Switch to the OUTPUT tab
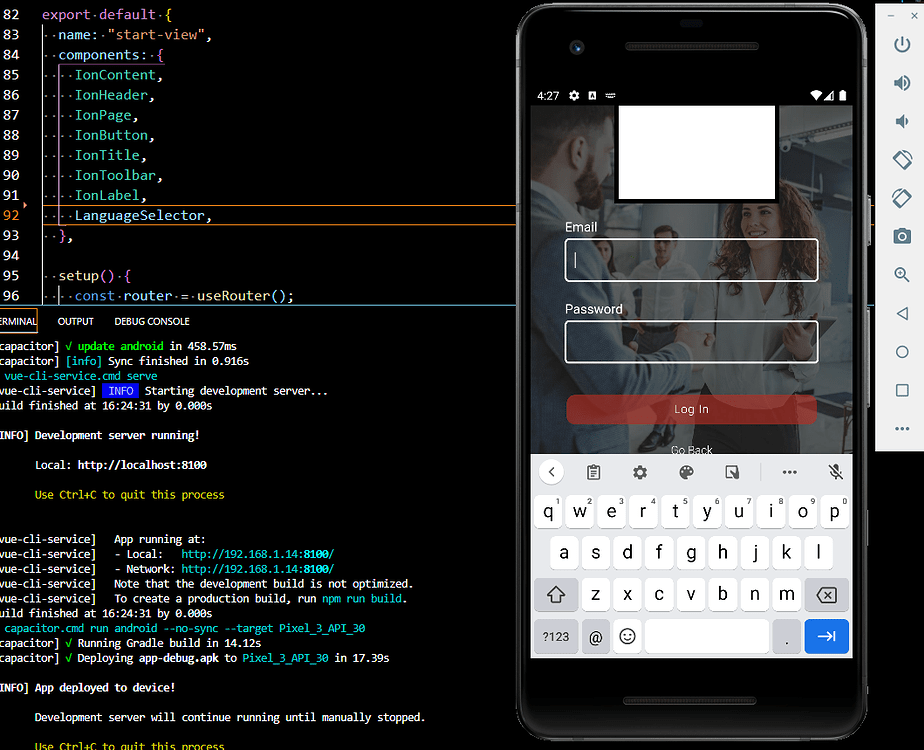The height and width of the screenshot is (750, 924). click(75, 321)
